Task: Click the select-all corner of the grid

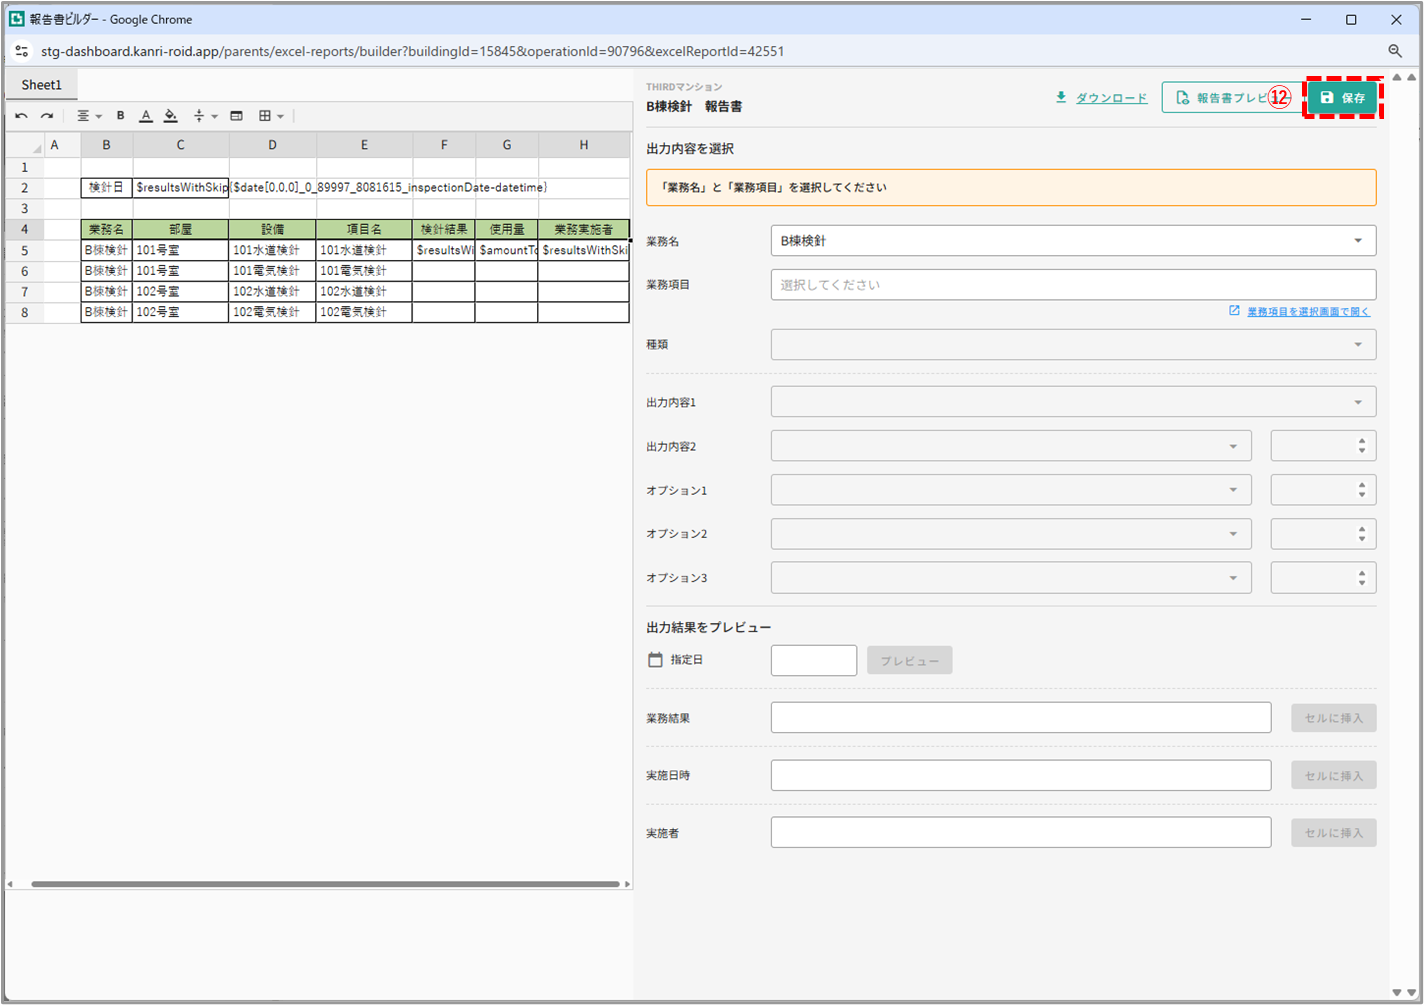Action: [24, 145]
